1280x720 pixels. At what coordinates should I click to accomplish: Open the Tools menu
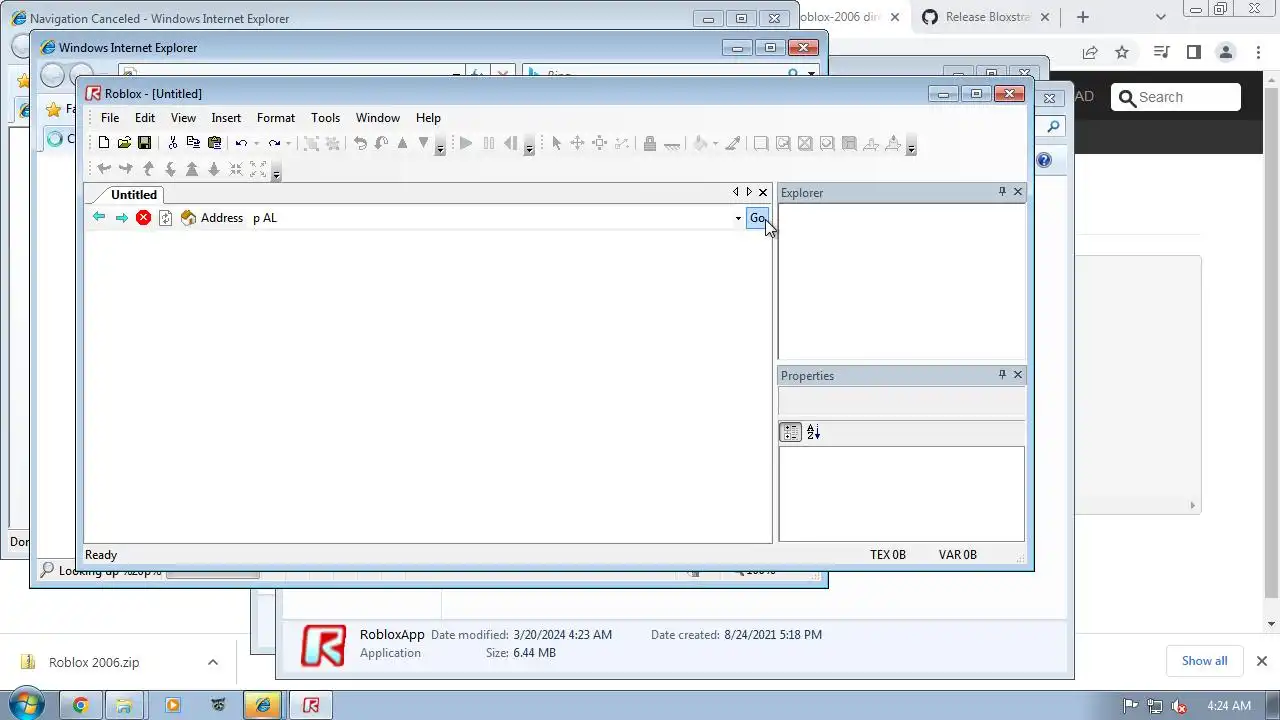[325, 118]
